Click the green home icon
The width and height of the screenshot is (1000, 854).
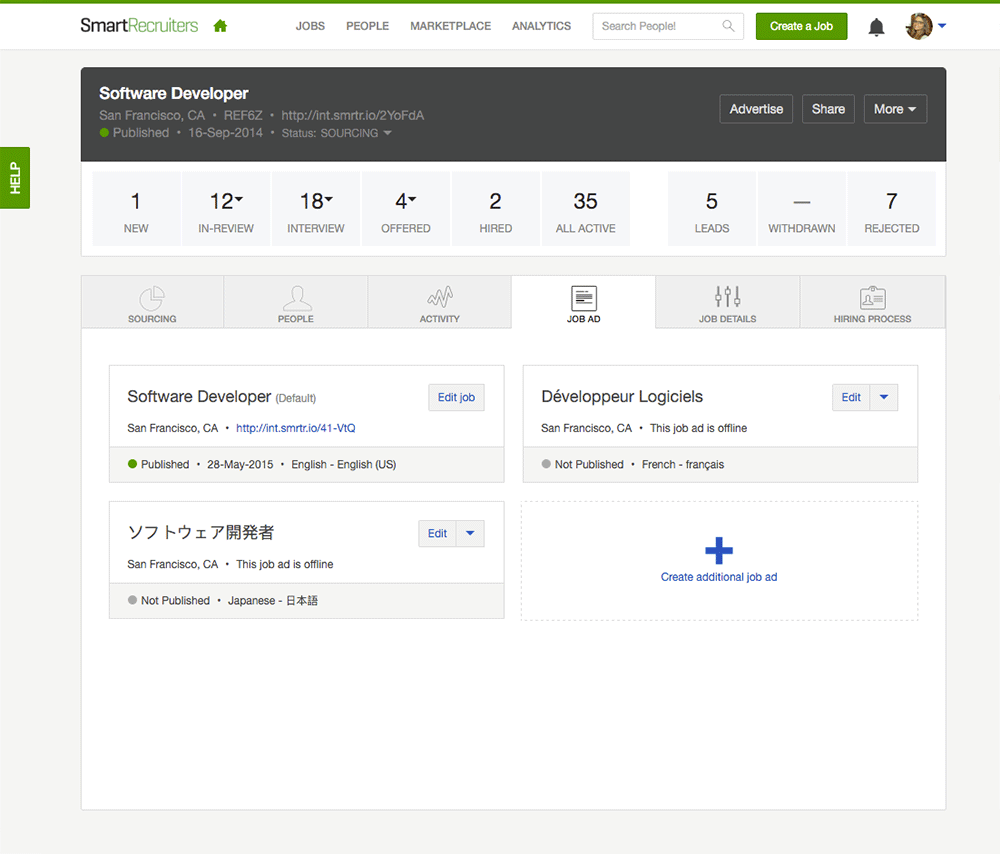click(220, 26)
